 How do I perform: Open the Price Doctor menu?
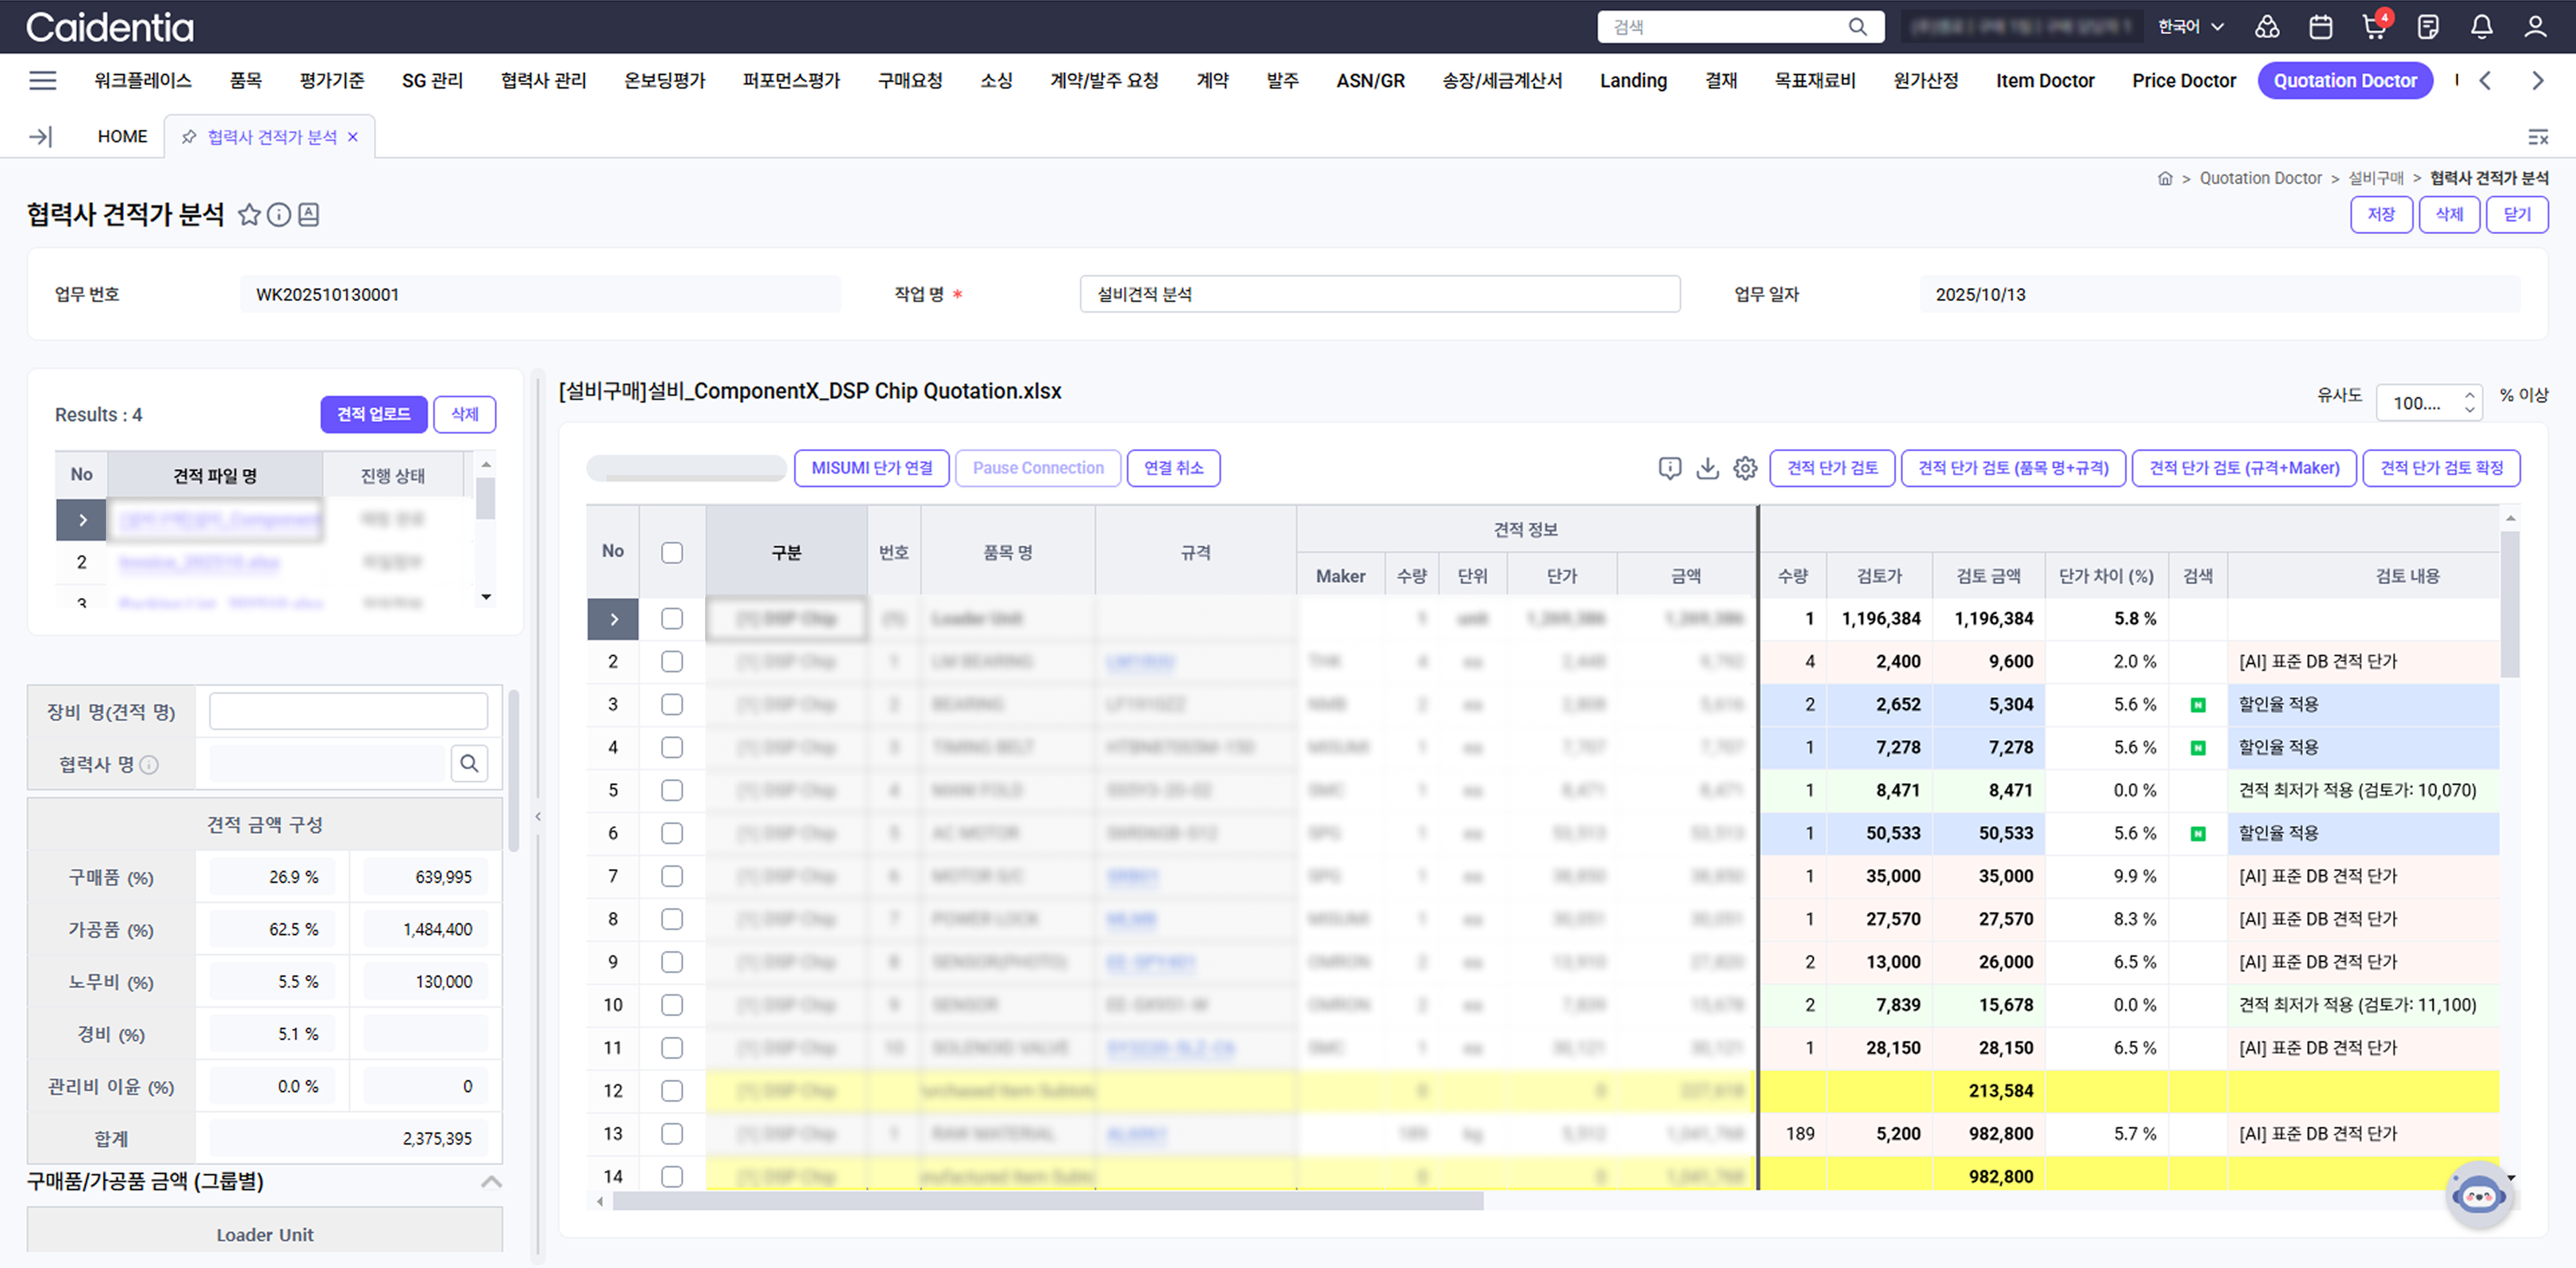(2183, 81)
